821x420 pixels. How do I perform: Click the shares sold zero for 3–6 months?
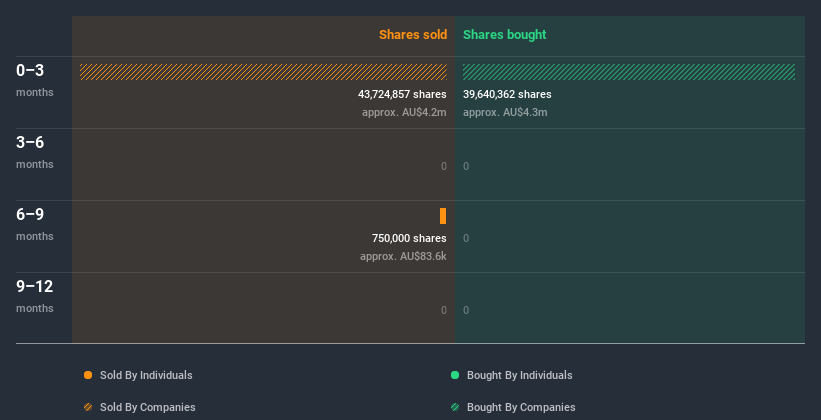[444, 167]
